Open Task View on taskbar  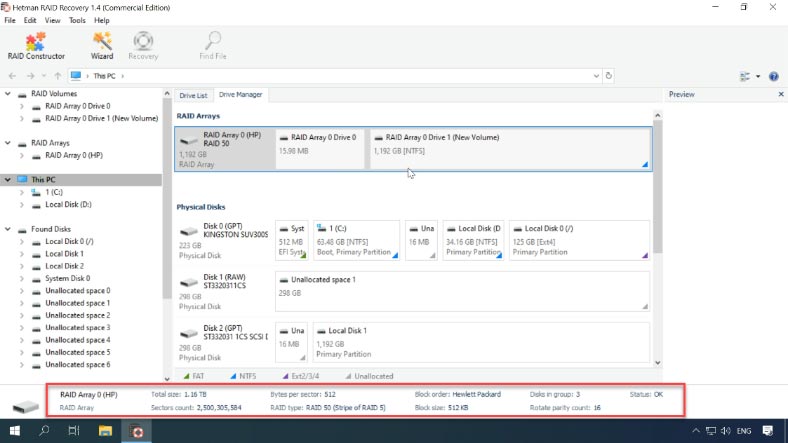pos(74,431)
